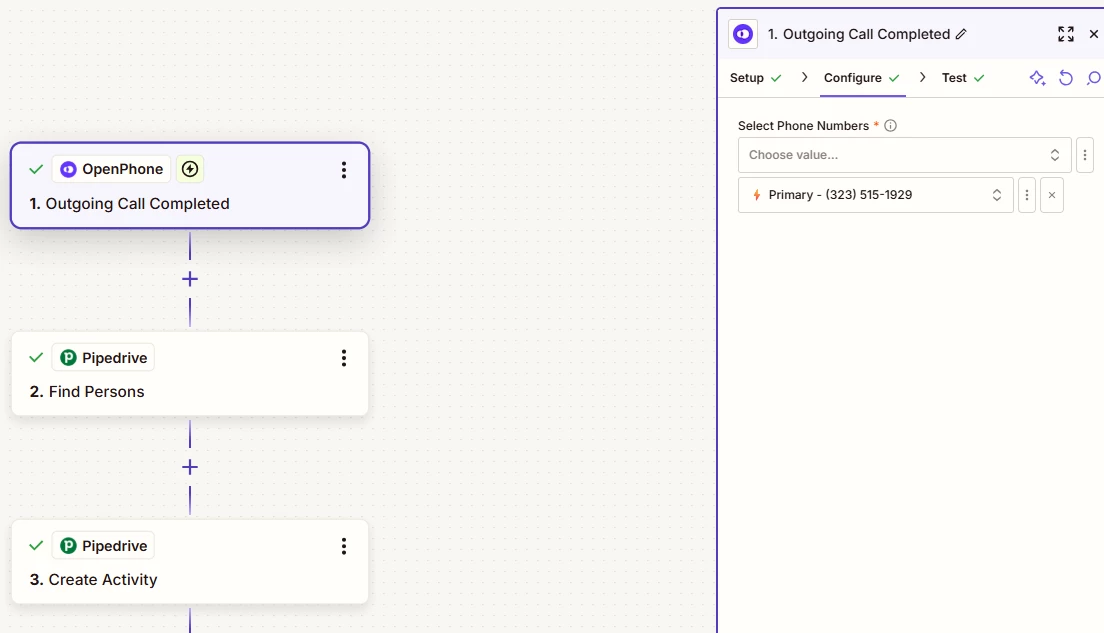Switch to the Test tab
The width and height of the screenshot is (1104, 633).
point(962,77)
